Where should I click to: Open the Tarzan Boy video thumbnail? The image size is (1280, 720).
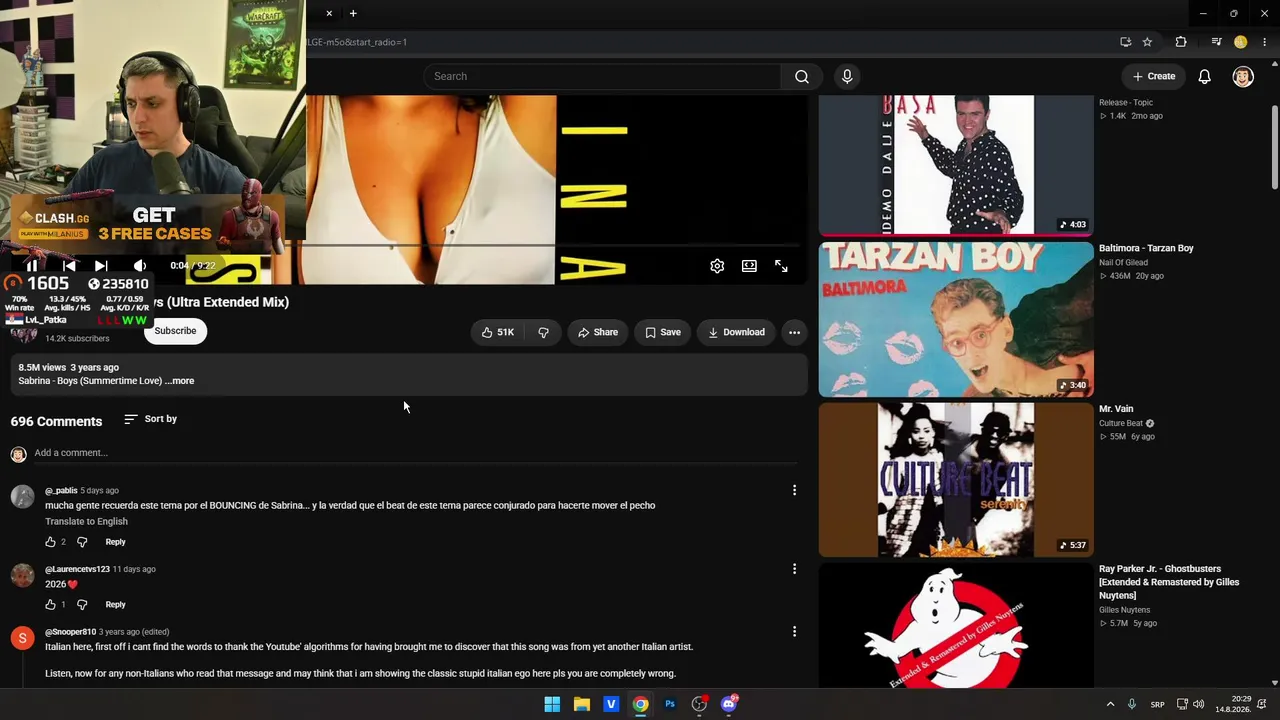coord(956,319)
